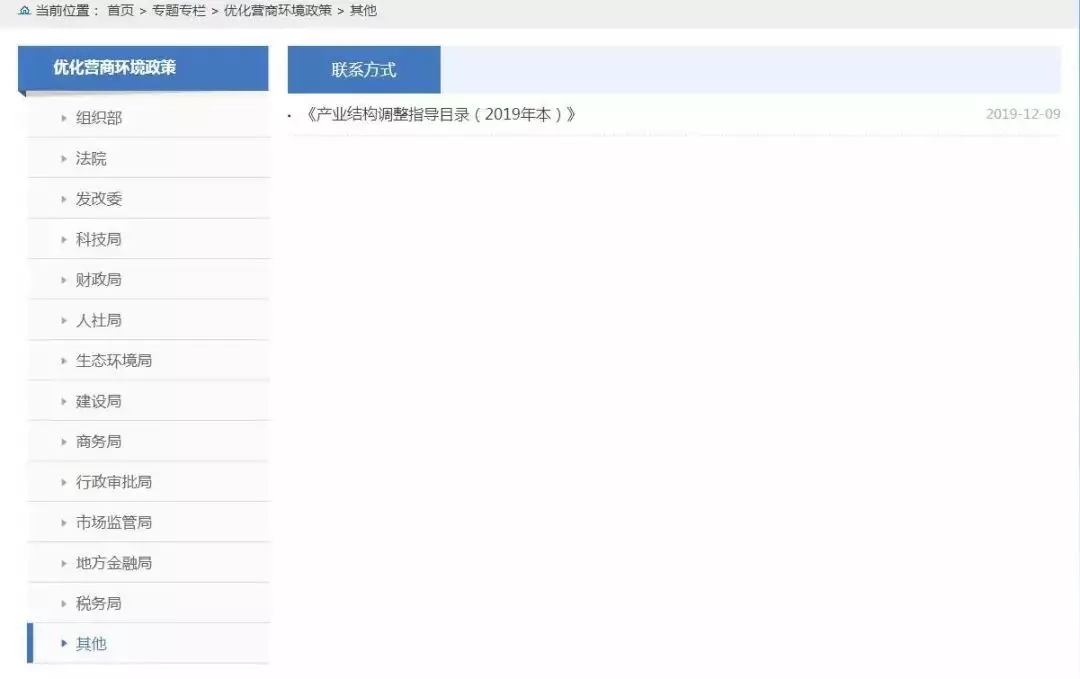Viewport: 1080px width, 679px height.
Task: Open the 首页 breadcrumb link
Action: [x=120, y=11]
